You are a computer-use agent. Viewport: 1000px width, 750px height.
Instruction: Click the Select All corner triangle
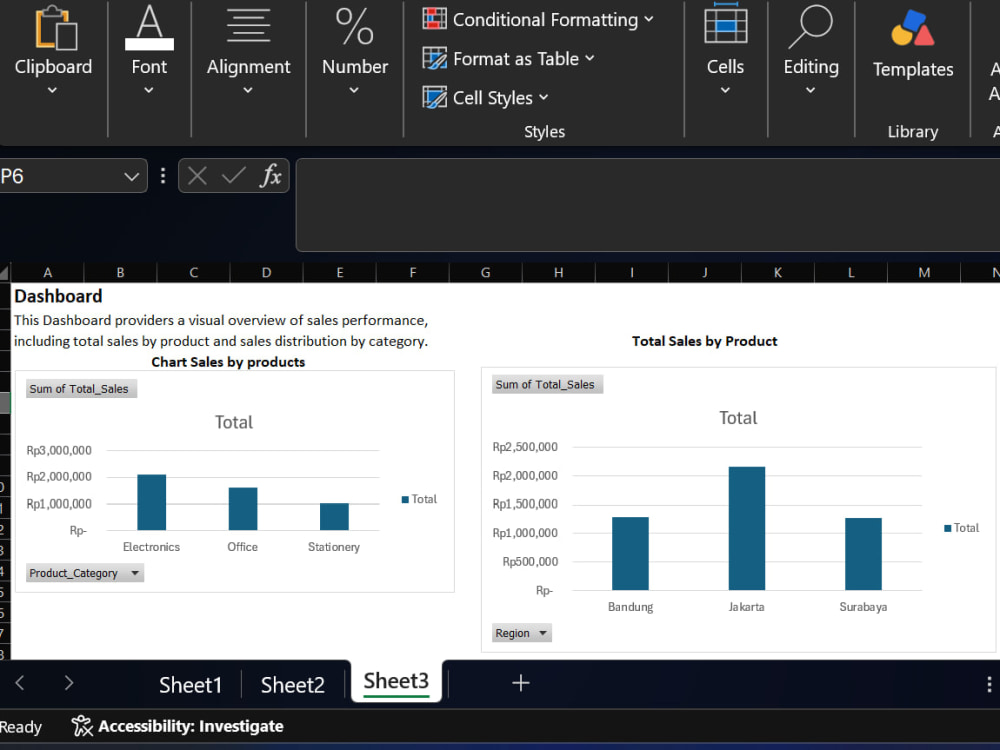(4, 273)
